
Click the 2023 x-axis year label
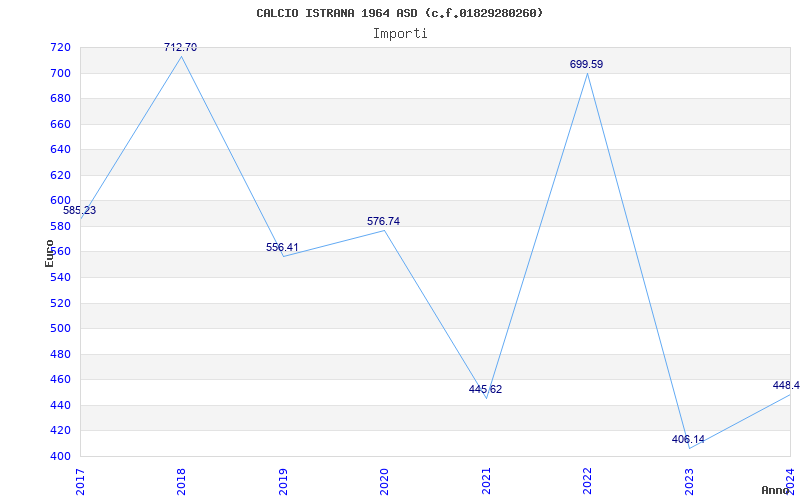click(x=689, y=482)
